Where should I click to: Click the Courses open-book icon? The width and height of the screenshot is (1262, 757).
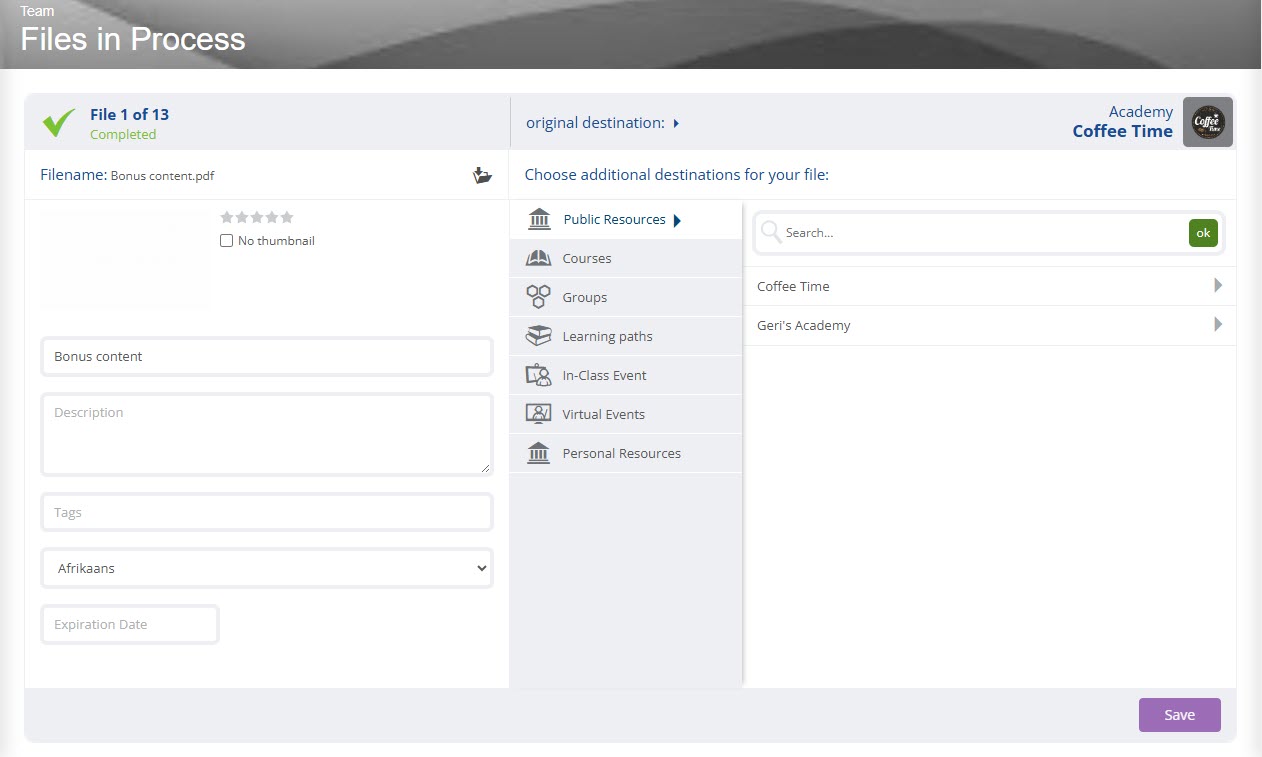[x=538, y=258]
